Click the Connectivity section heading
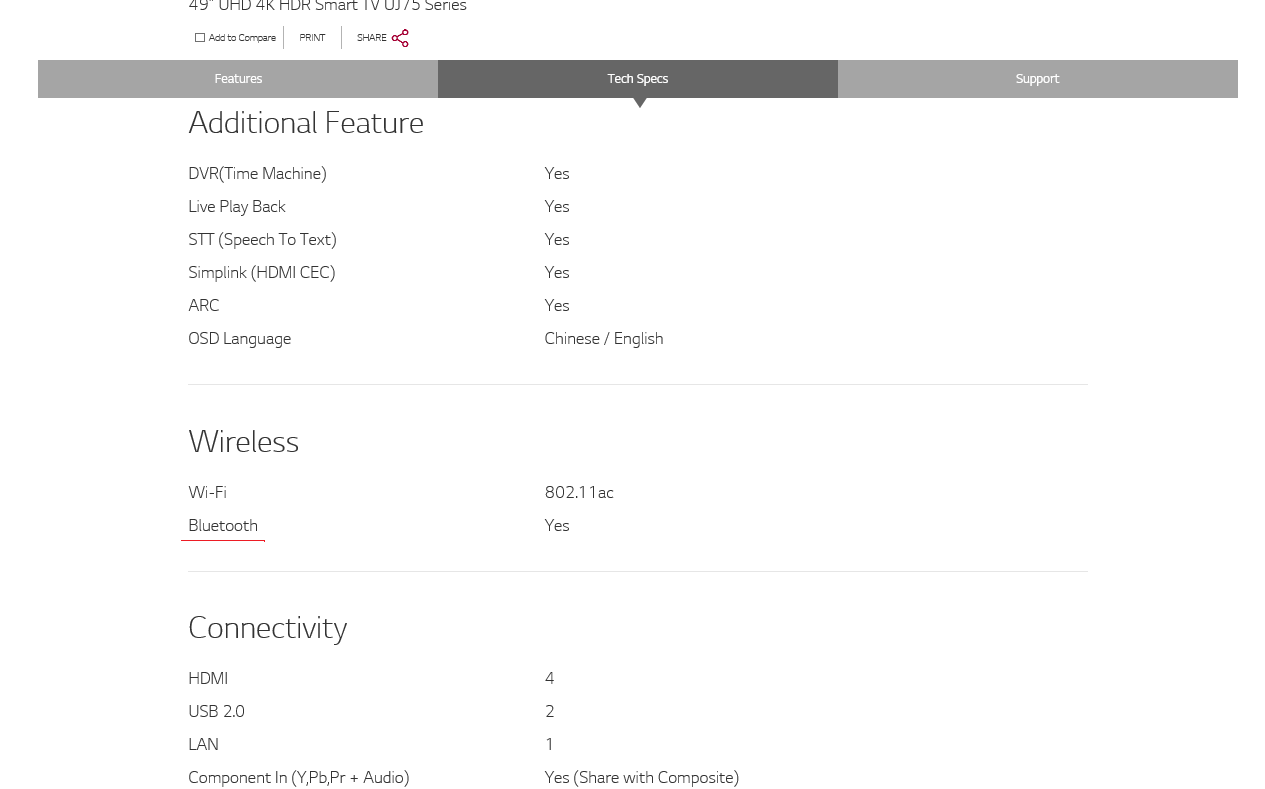 [267, 628]
